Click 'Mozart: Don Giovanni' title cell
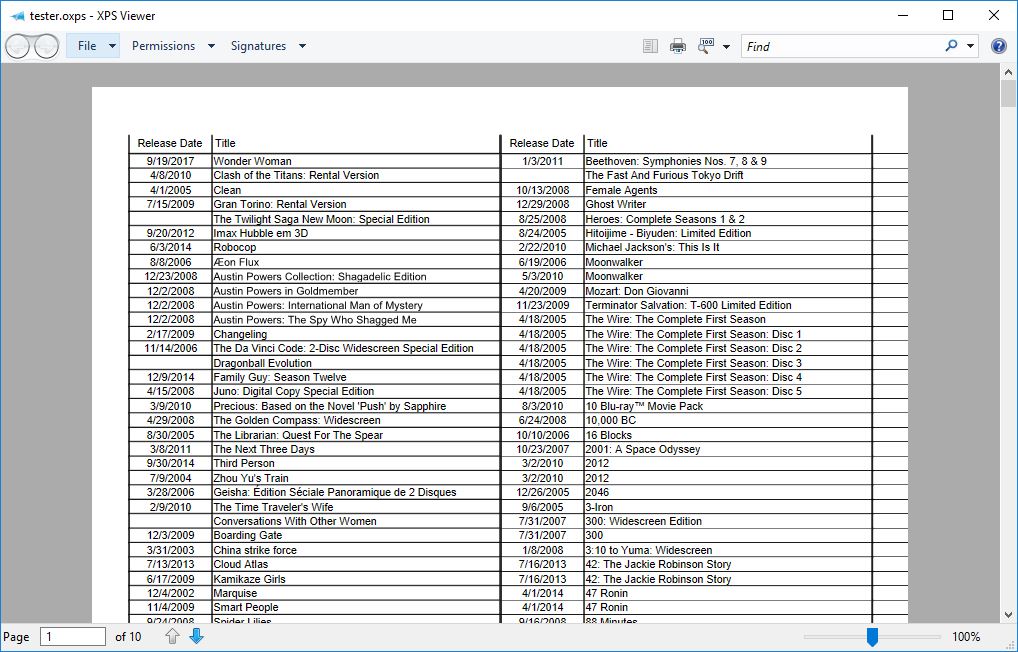The width and height of the screenshot is (1018, 652). 637,291
